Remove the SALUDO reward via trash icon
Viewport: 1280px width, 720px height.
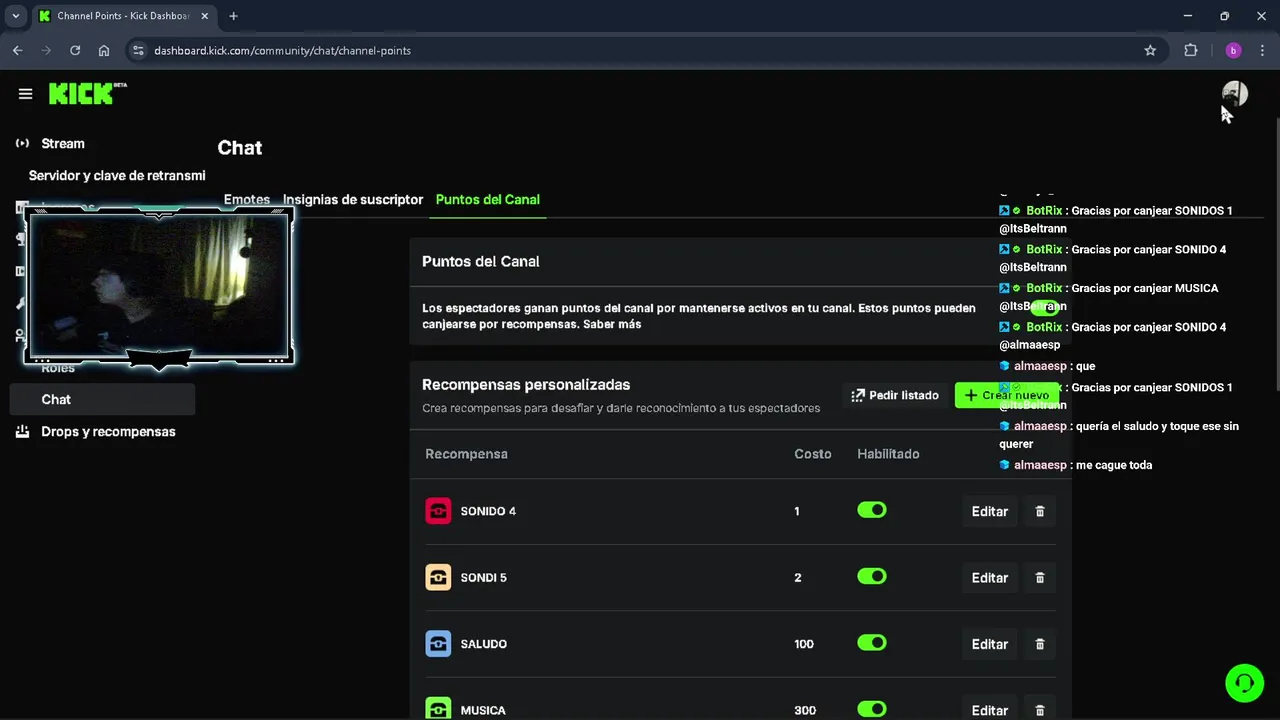pyautogui.click(x=1040, y=644)
